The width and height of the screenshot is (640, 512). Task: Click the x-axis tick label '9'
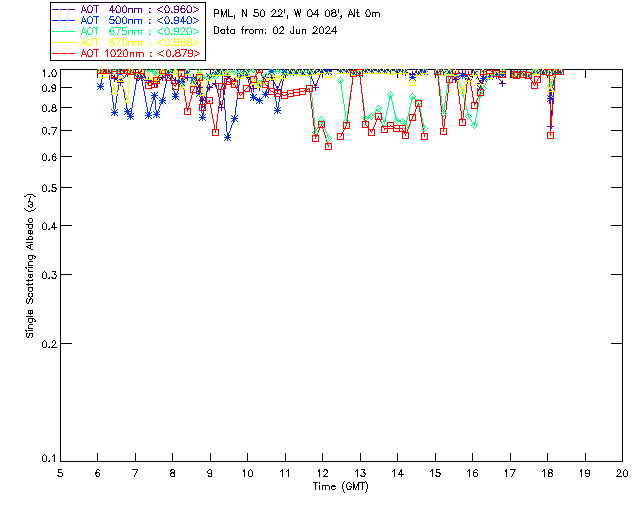pyautogui.click(x=210, y=474)
